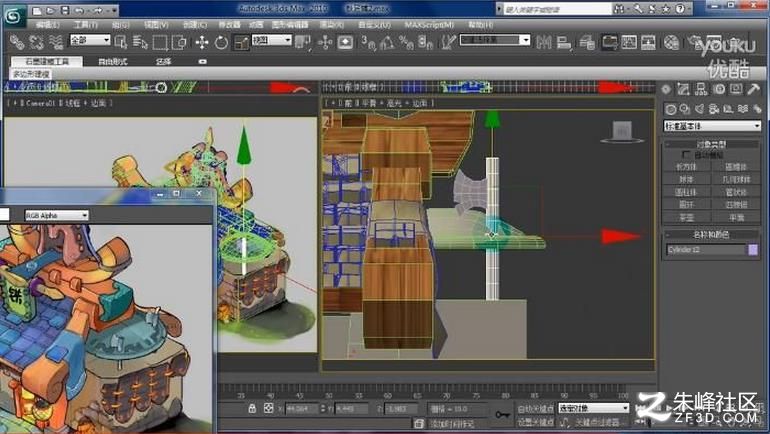
Task: Click the Use Pivot Point Center icon
Action: click(x=303, y=43)
